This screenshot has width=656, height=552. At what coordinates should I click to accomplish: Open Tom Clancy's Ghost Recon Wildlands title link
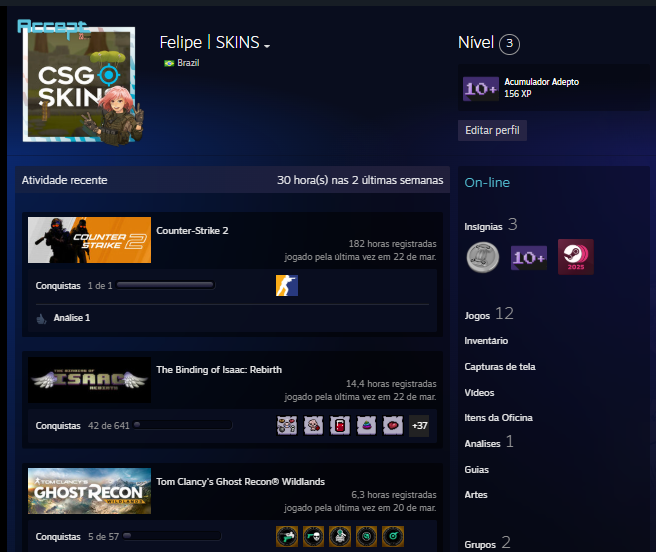240,482
